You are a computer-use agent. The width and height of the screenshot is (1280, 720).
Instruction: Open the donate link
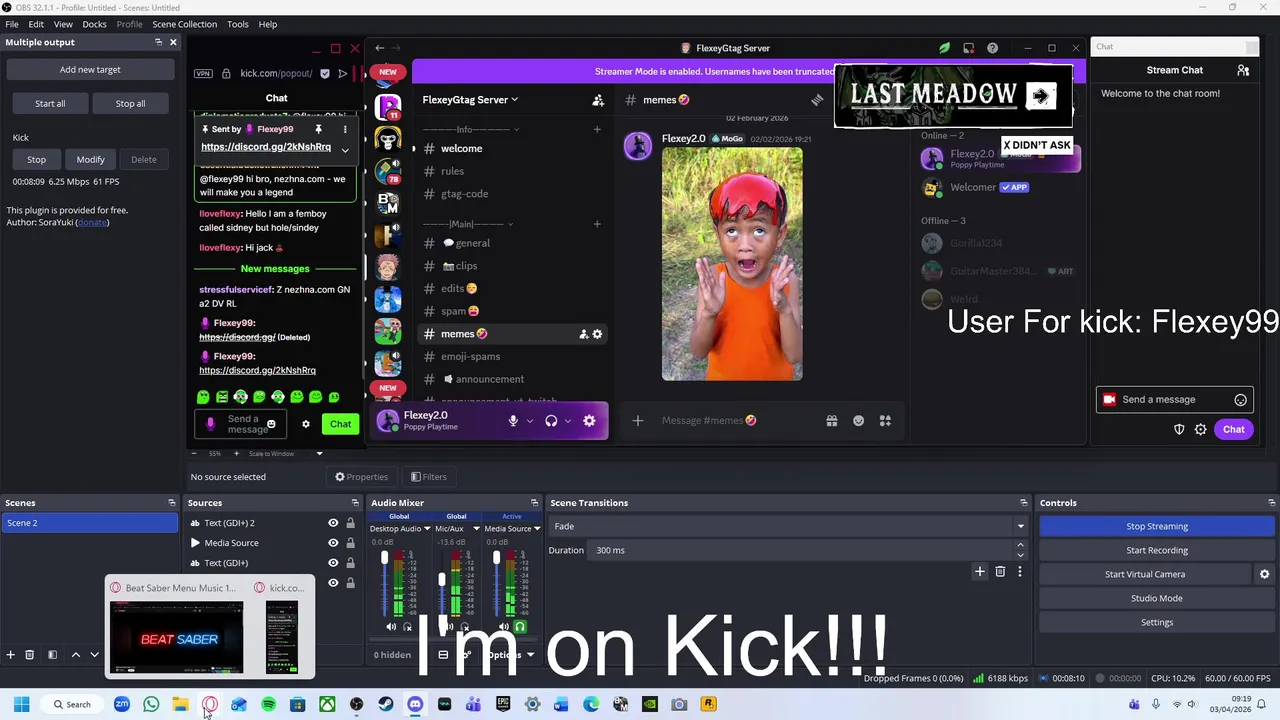[92, 222]
